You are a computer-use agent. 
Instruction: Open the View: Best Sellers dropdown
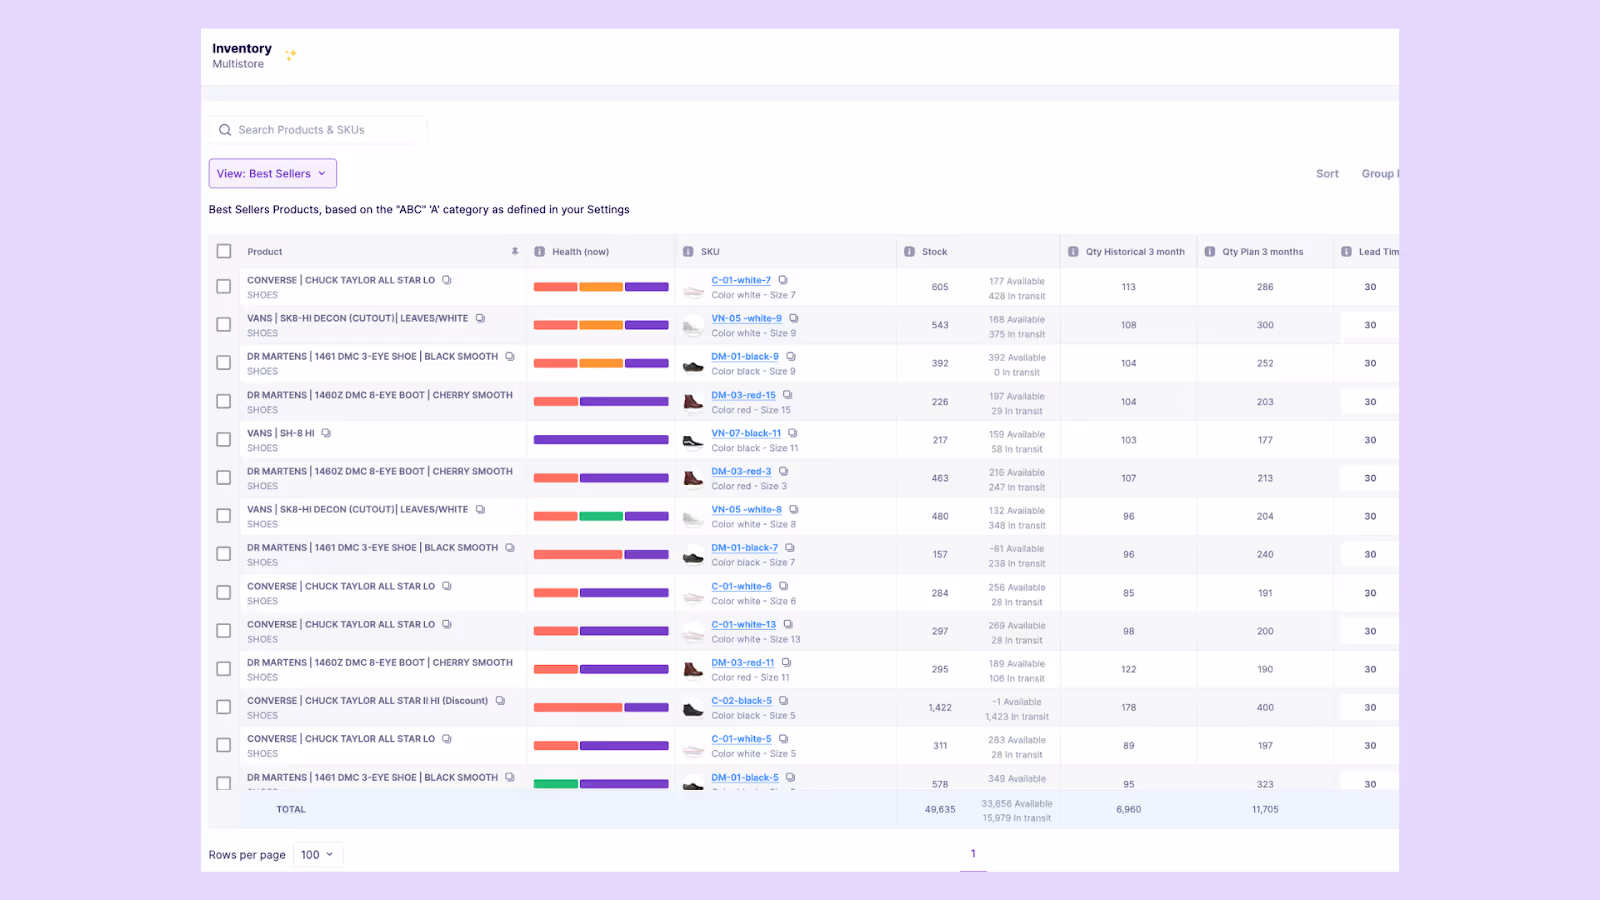[273, 173]
